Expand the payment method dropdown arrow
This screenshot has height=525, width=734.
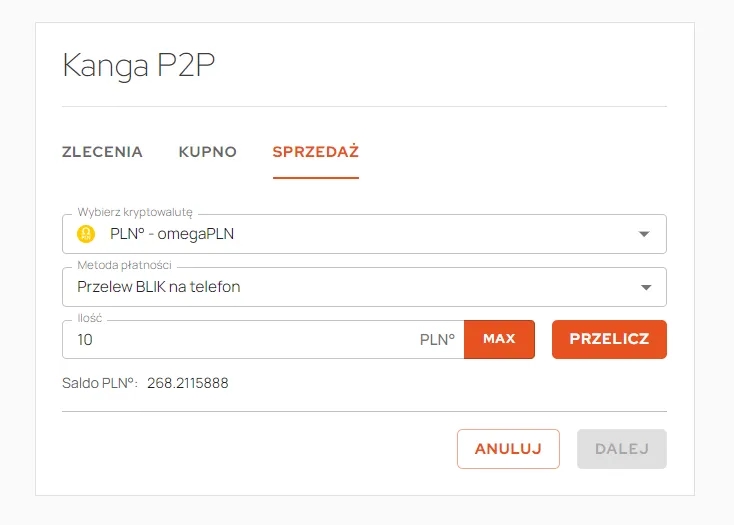coord(646,287)
